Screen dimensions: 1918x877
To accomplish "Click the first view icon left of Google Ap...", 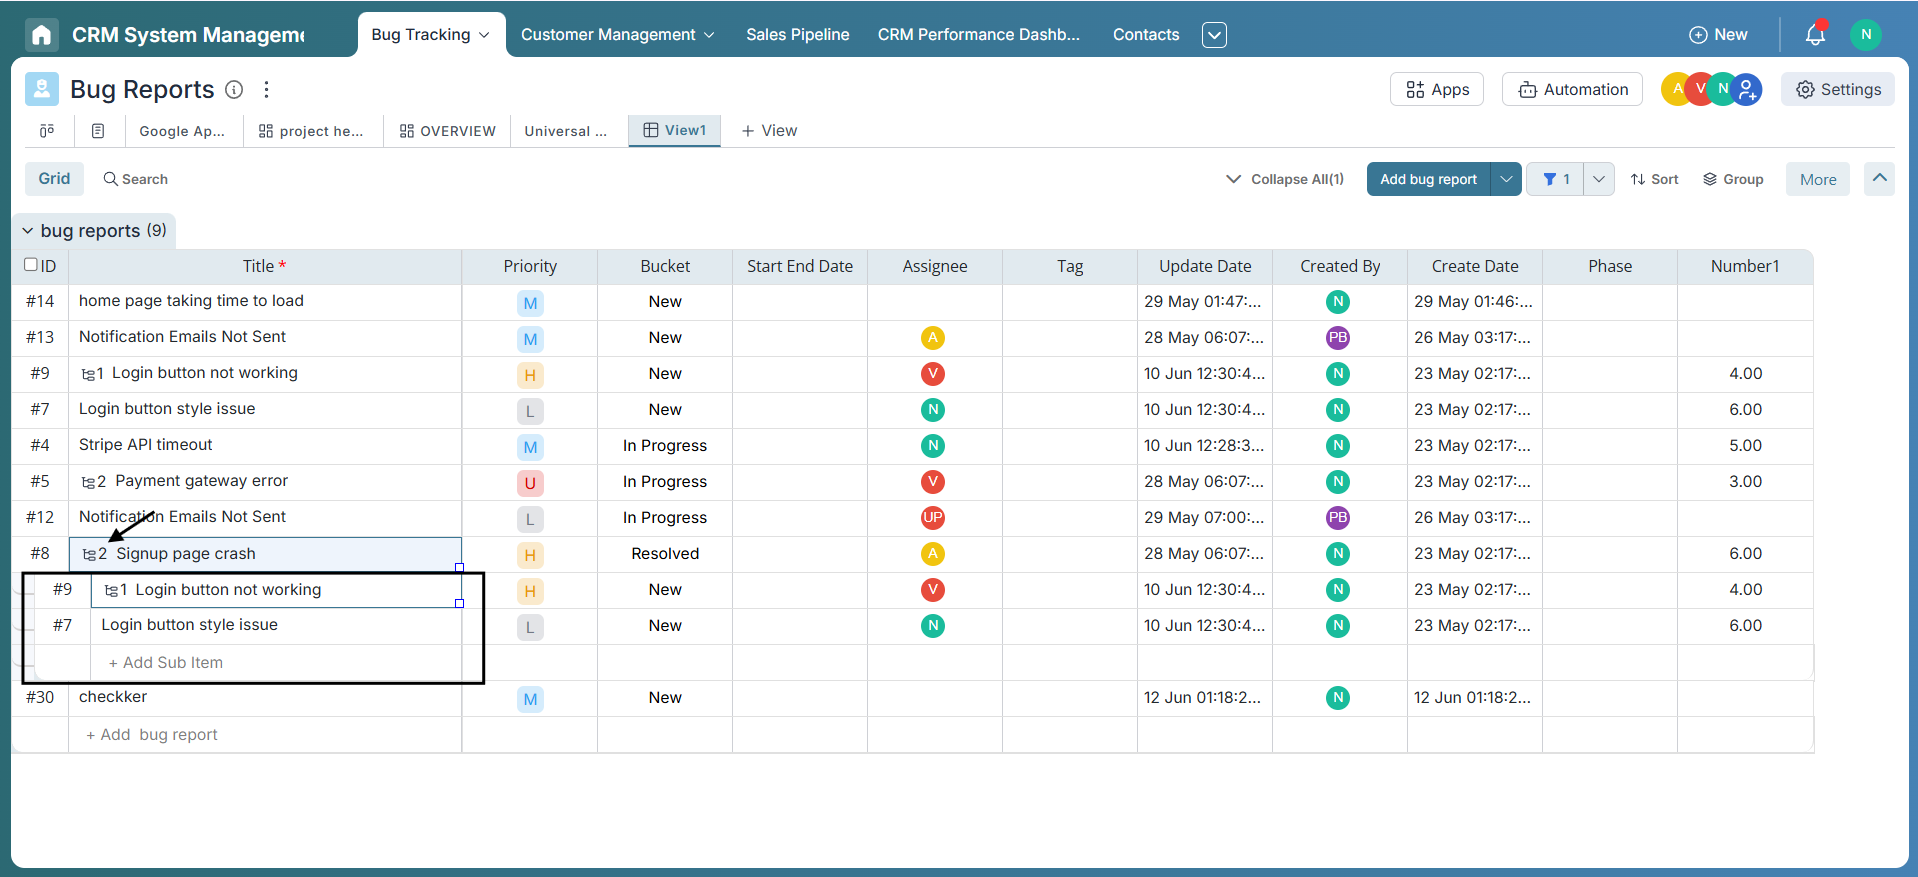I will (x=47, y=131).
